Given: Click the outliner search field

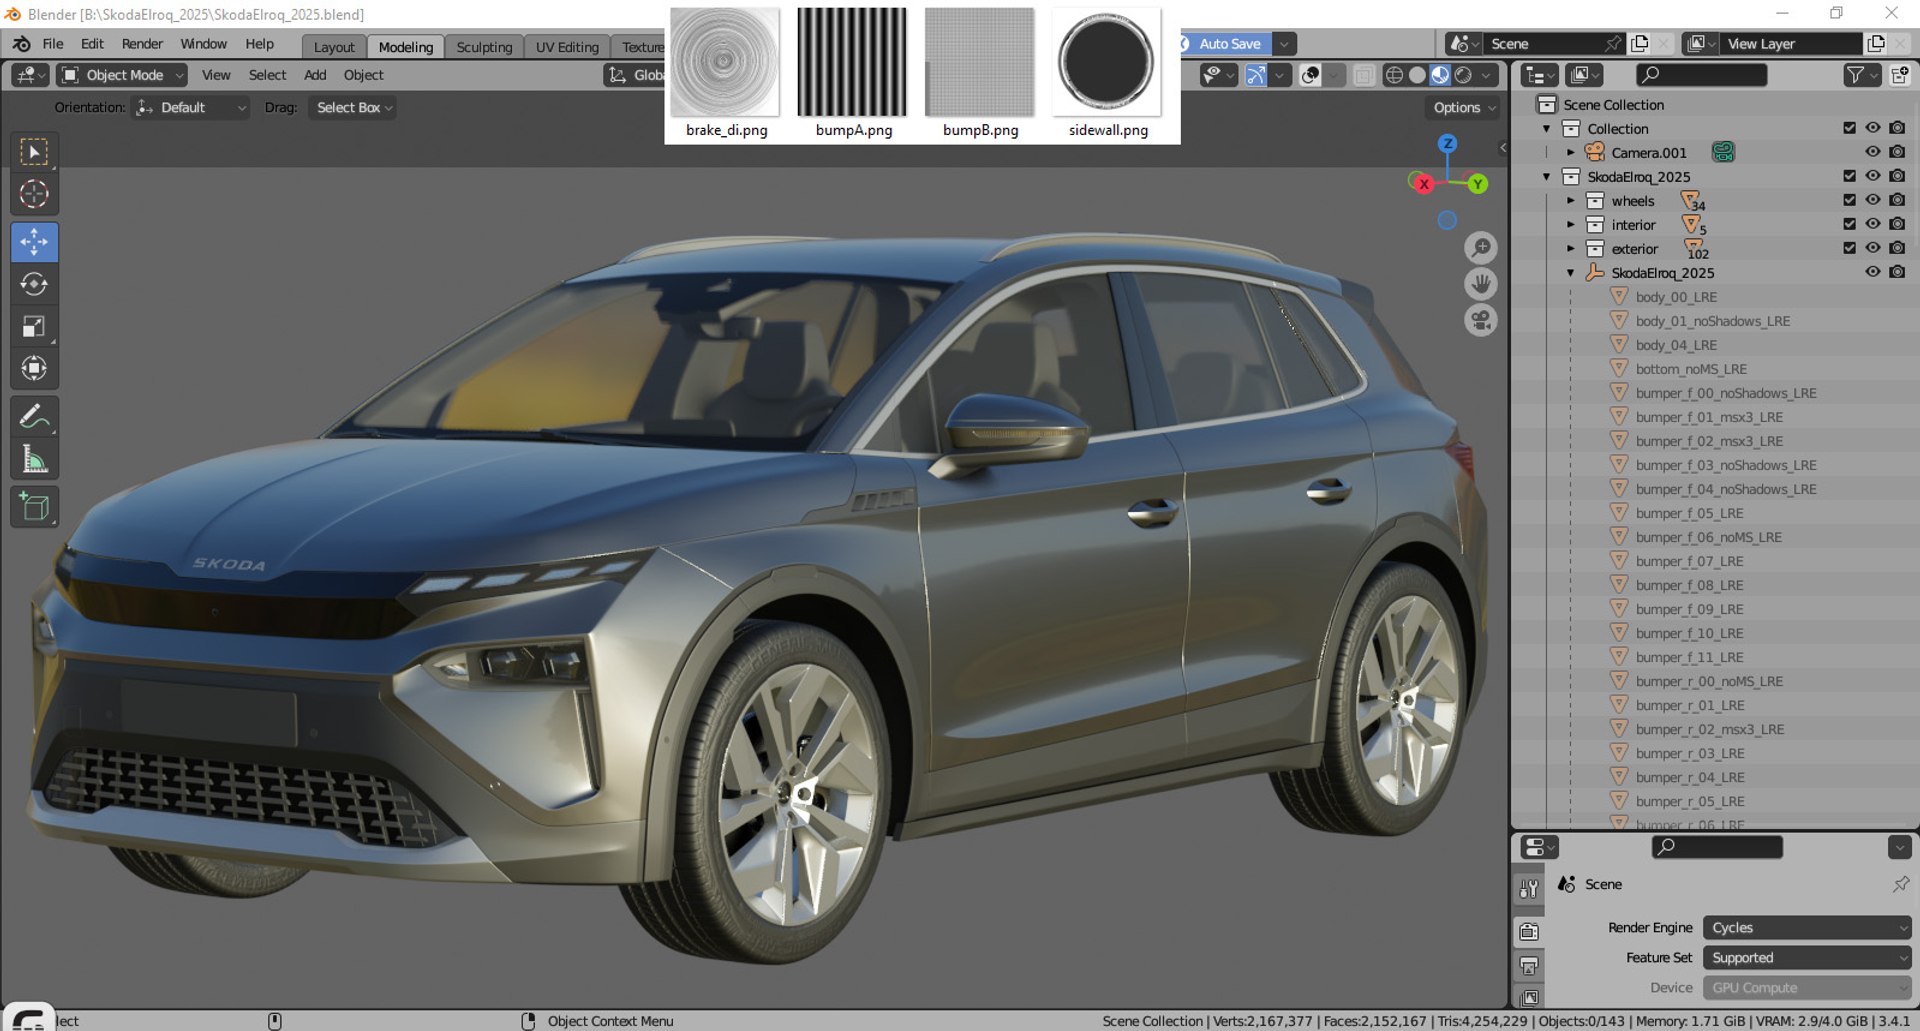Looking at the screenshot, I should pos(1701,75).
